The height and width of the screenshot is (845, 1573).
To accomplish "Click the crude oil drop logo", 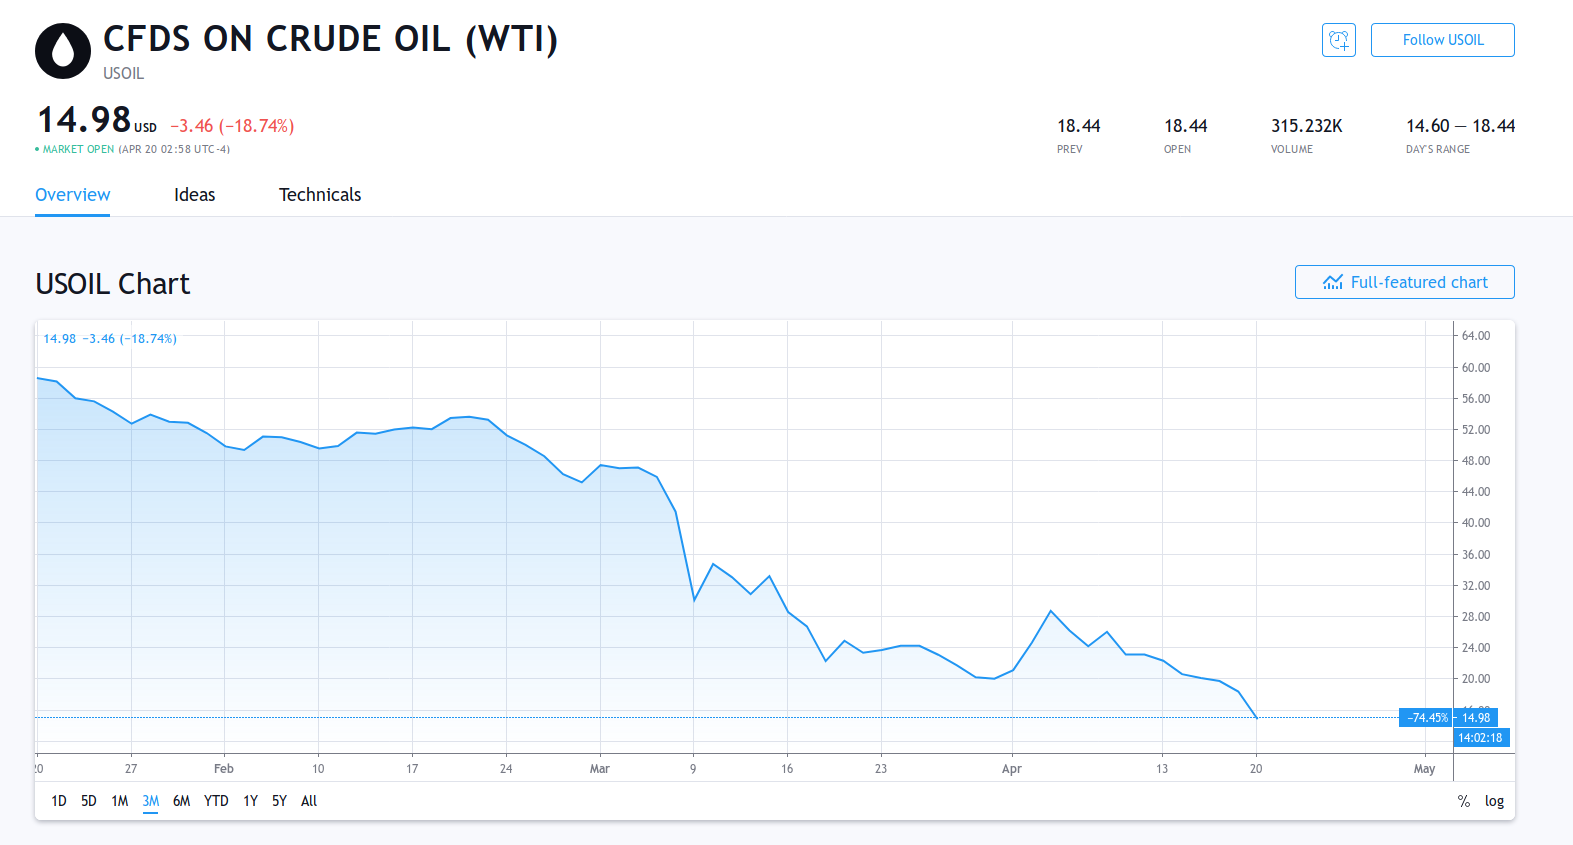I will click(63, 51).
